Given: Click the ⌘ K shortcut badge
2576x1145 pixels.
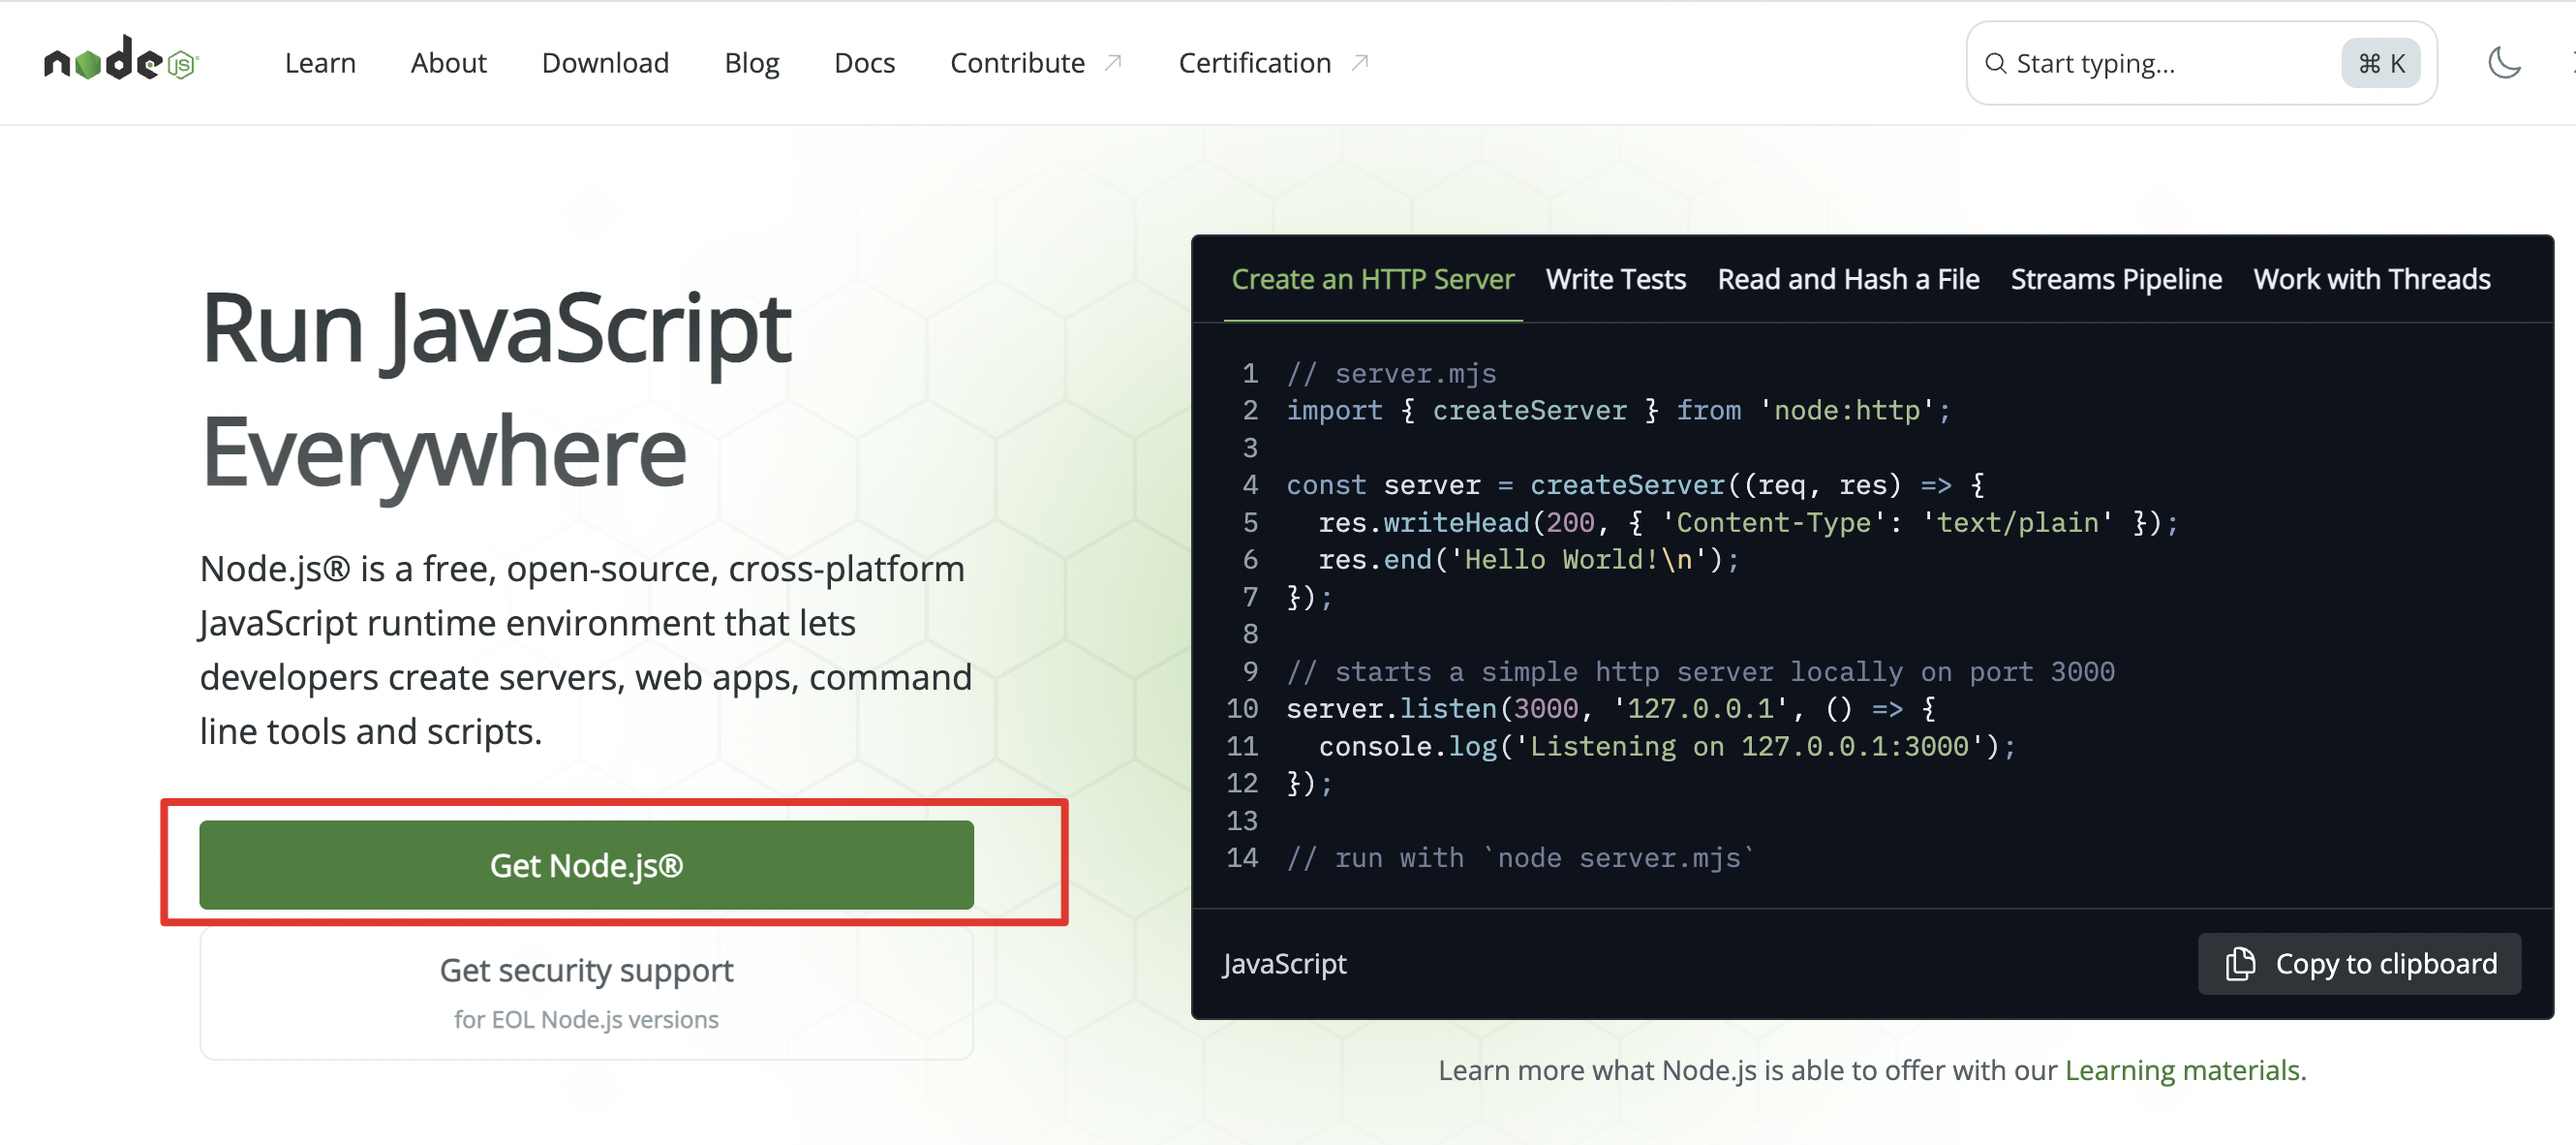Looking at the screenshot, I should pyautogui.click(x=2380, y=64).
